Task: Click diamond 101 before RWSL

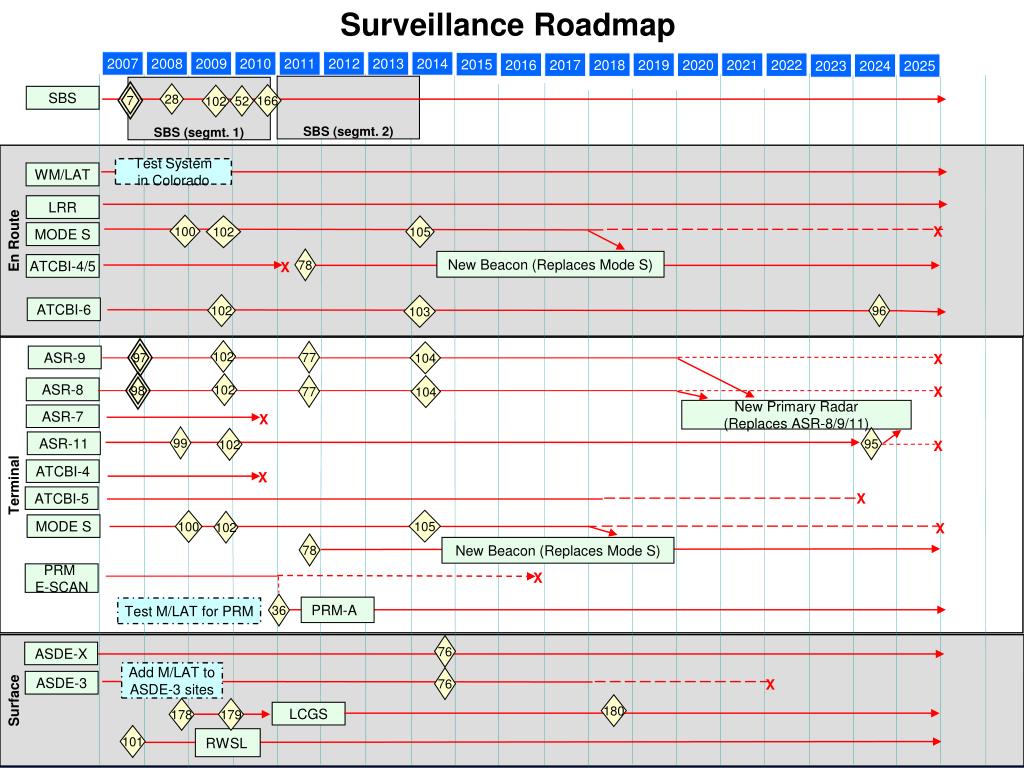Action: (x=132, y=742)
